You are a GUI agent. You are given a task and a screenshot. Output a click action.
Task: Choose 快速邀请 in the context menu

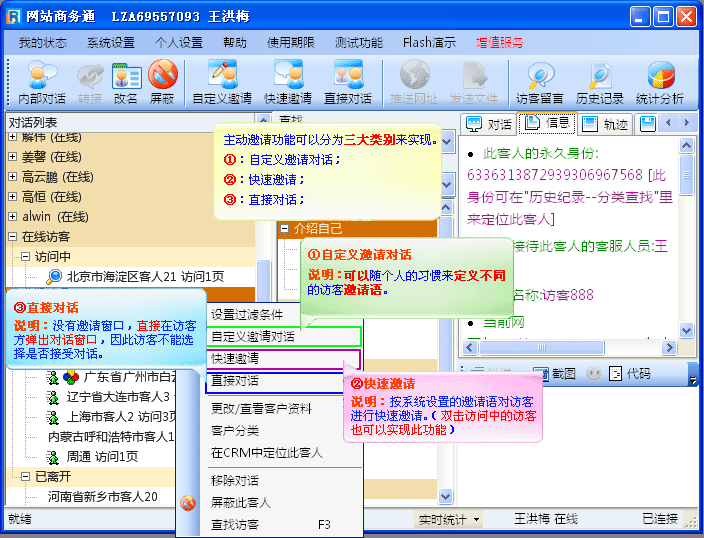click(235, 358)
